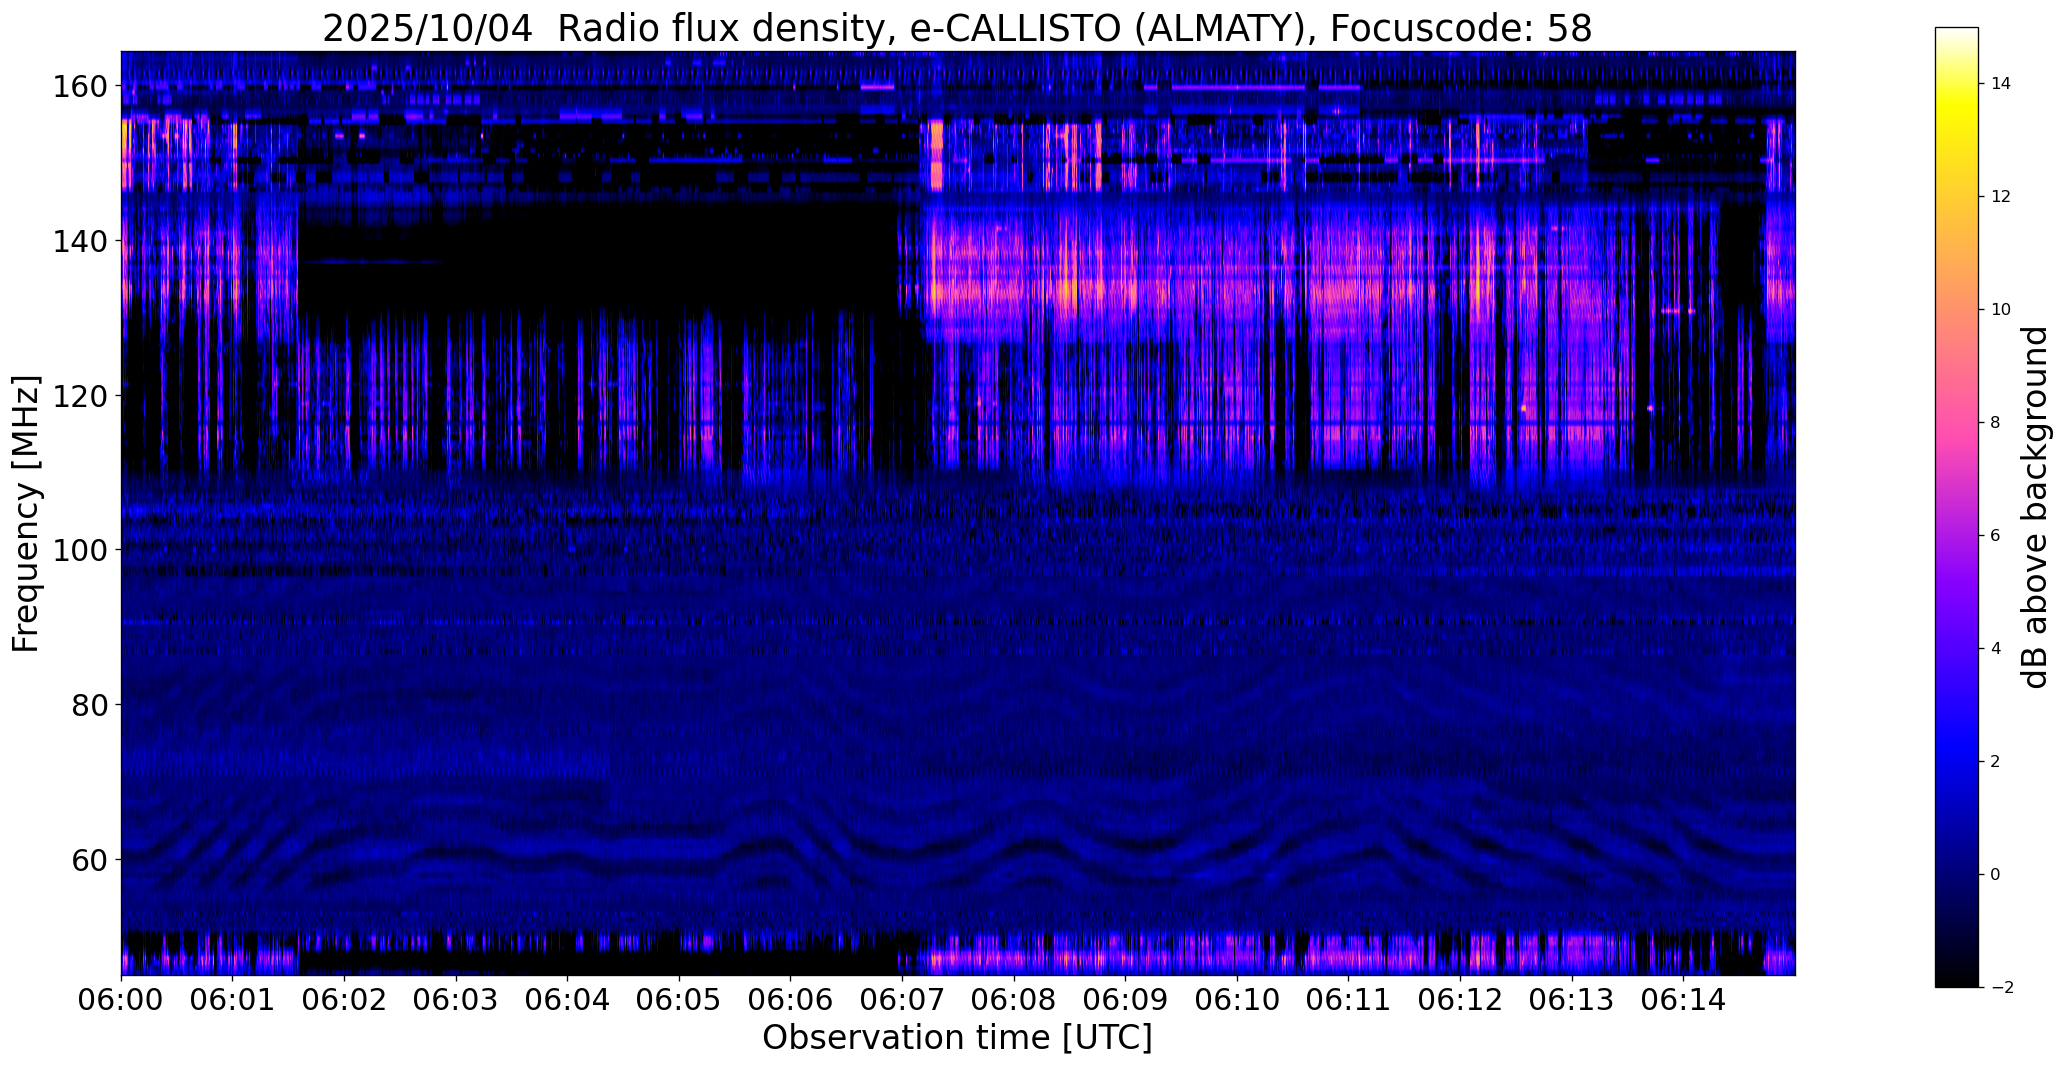Click the colorbar tick label −2
2066x1067 pixels.
tap(2002, 988)
